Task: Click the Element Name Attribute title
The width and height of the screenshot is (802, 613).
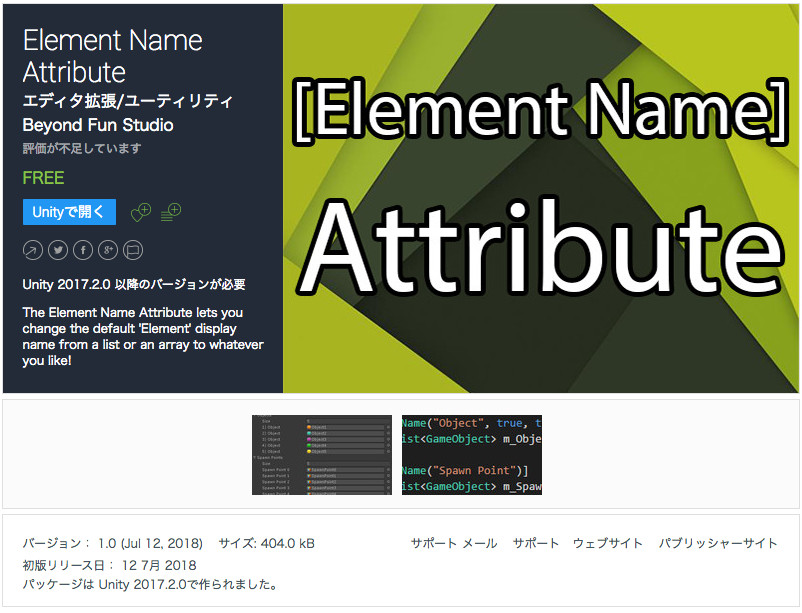Action: pos(113,56)
